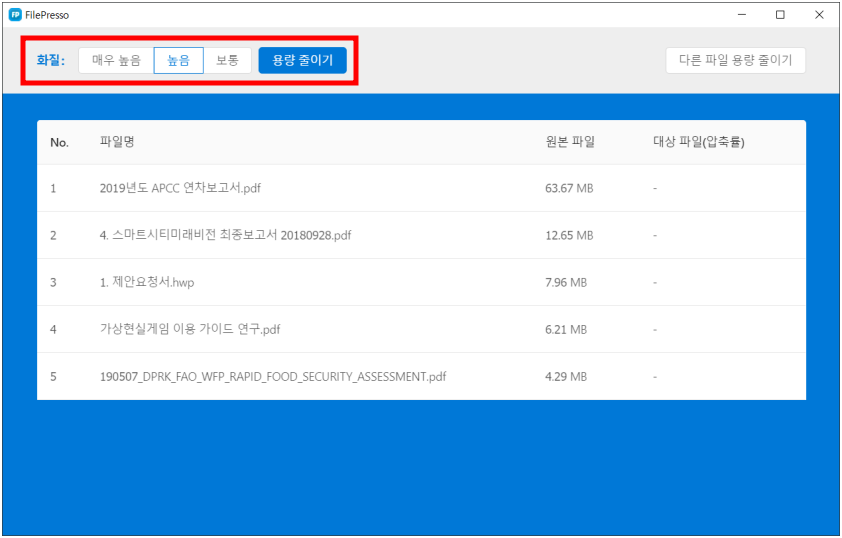Screen dimensions: 842x538
Task: Select the 190507_DPRK_FAO_WFP file row
Action: pos(272,377)
